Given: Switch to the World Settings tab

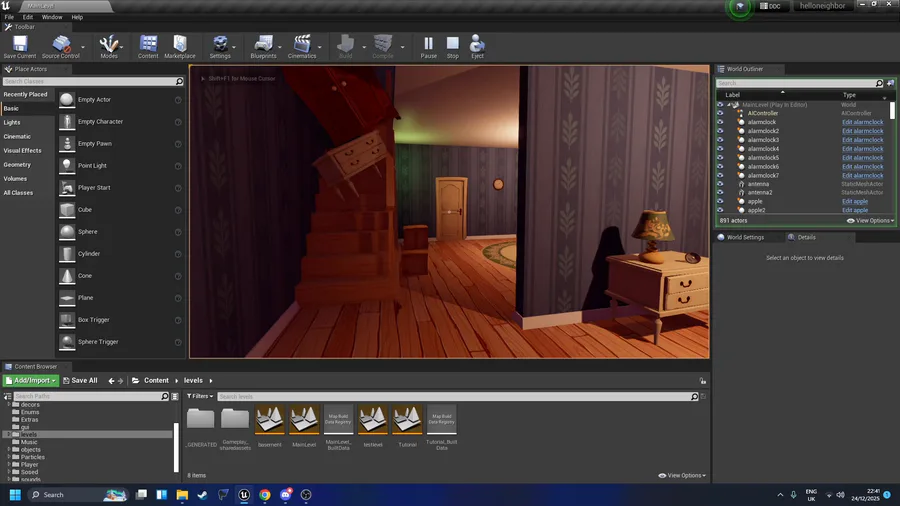Looking at the screenshot, I should (744, 238).
